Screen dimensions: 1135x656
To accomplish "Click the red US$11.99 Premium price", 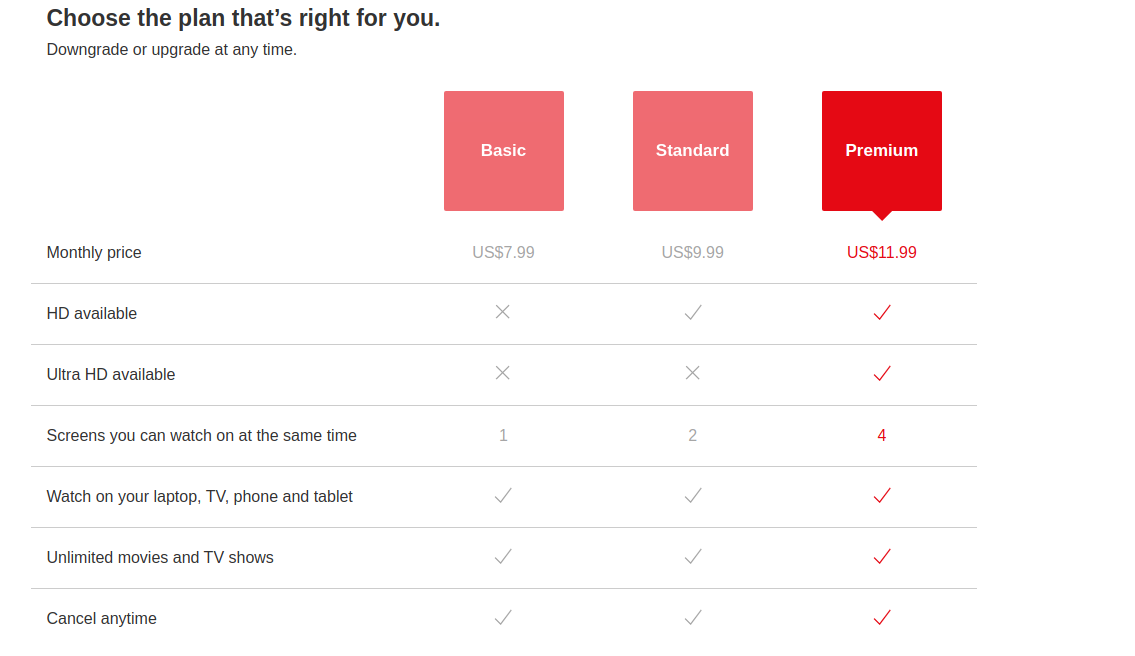I will pos(882,253).
